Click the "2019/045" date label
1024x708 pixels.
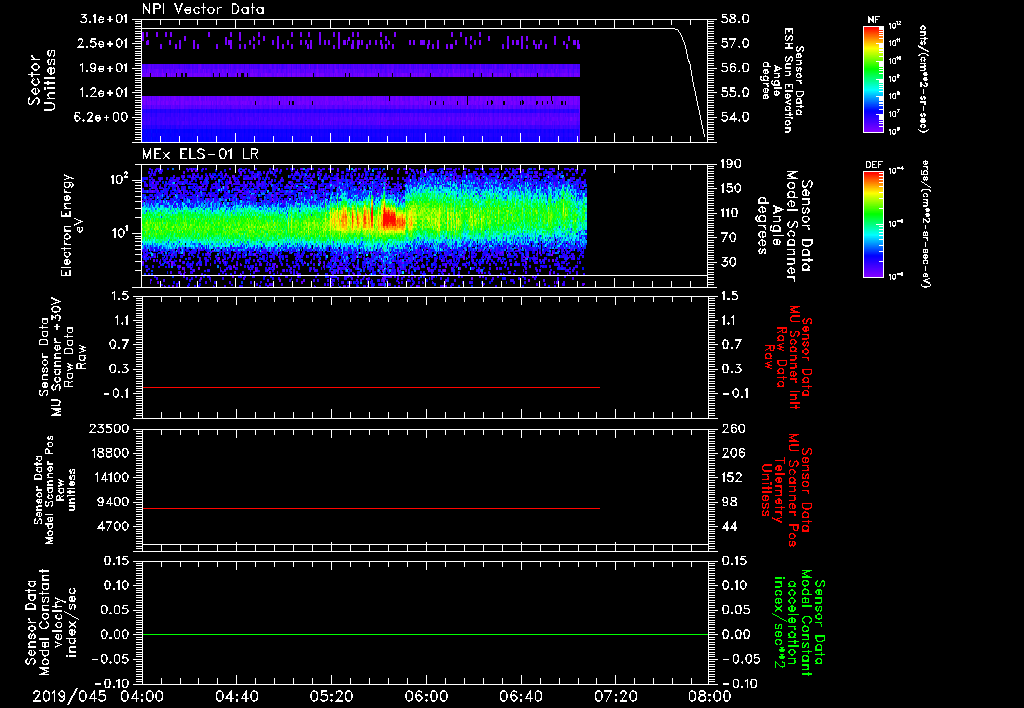tap(69, 696)
